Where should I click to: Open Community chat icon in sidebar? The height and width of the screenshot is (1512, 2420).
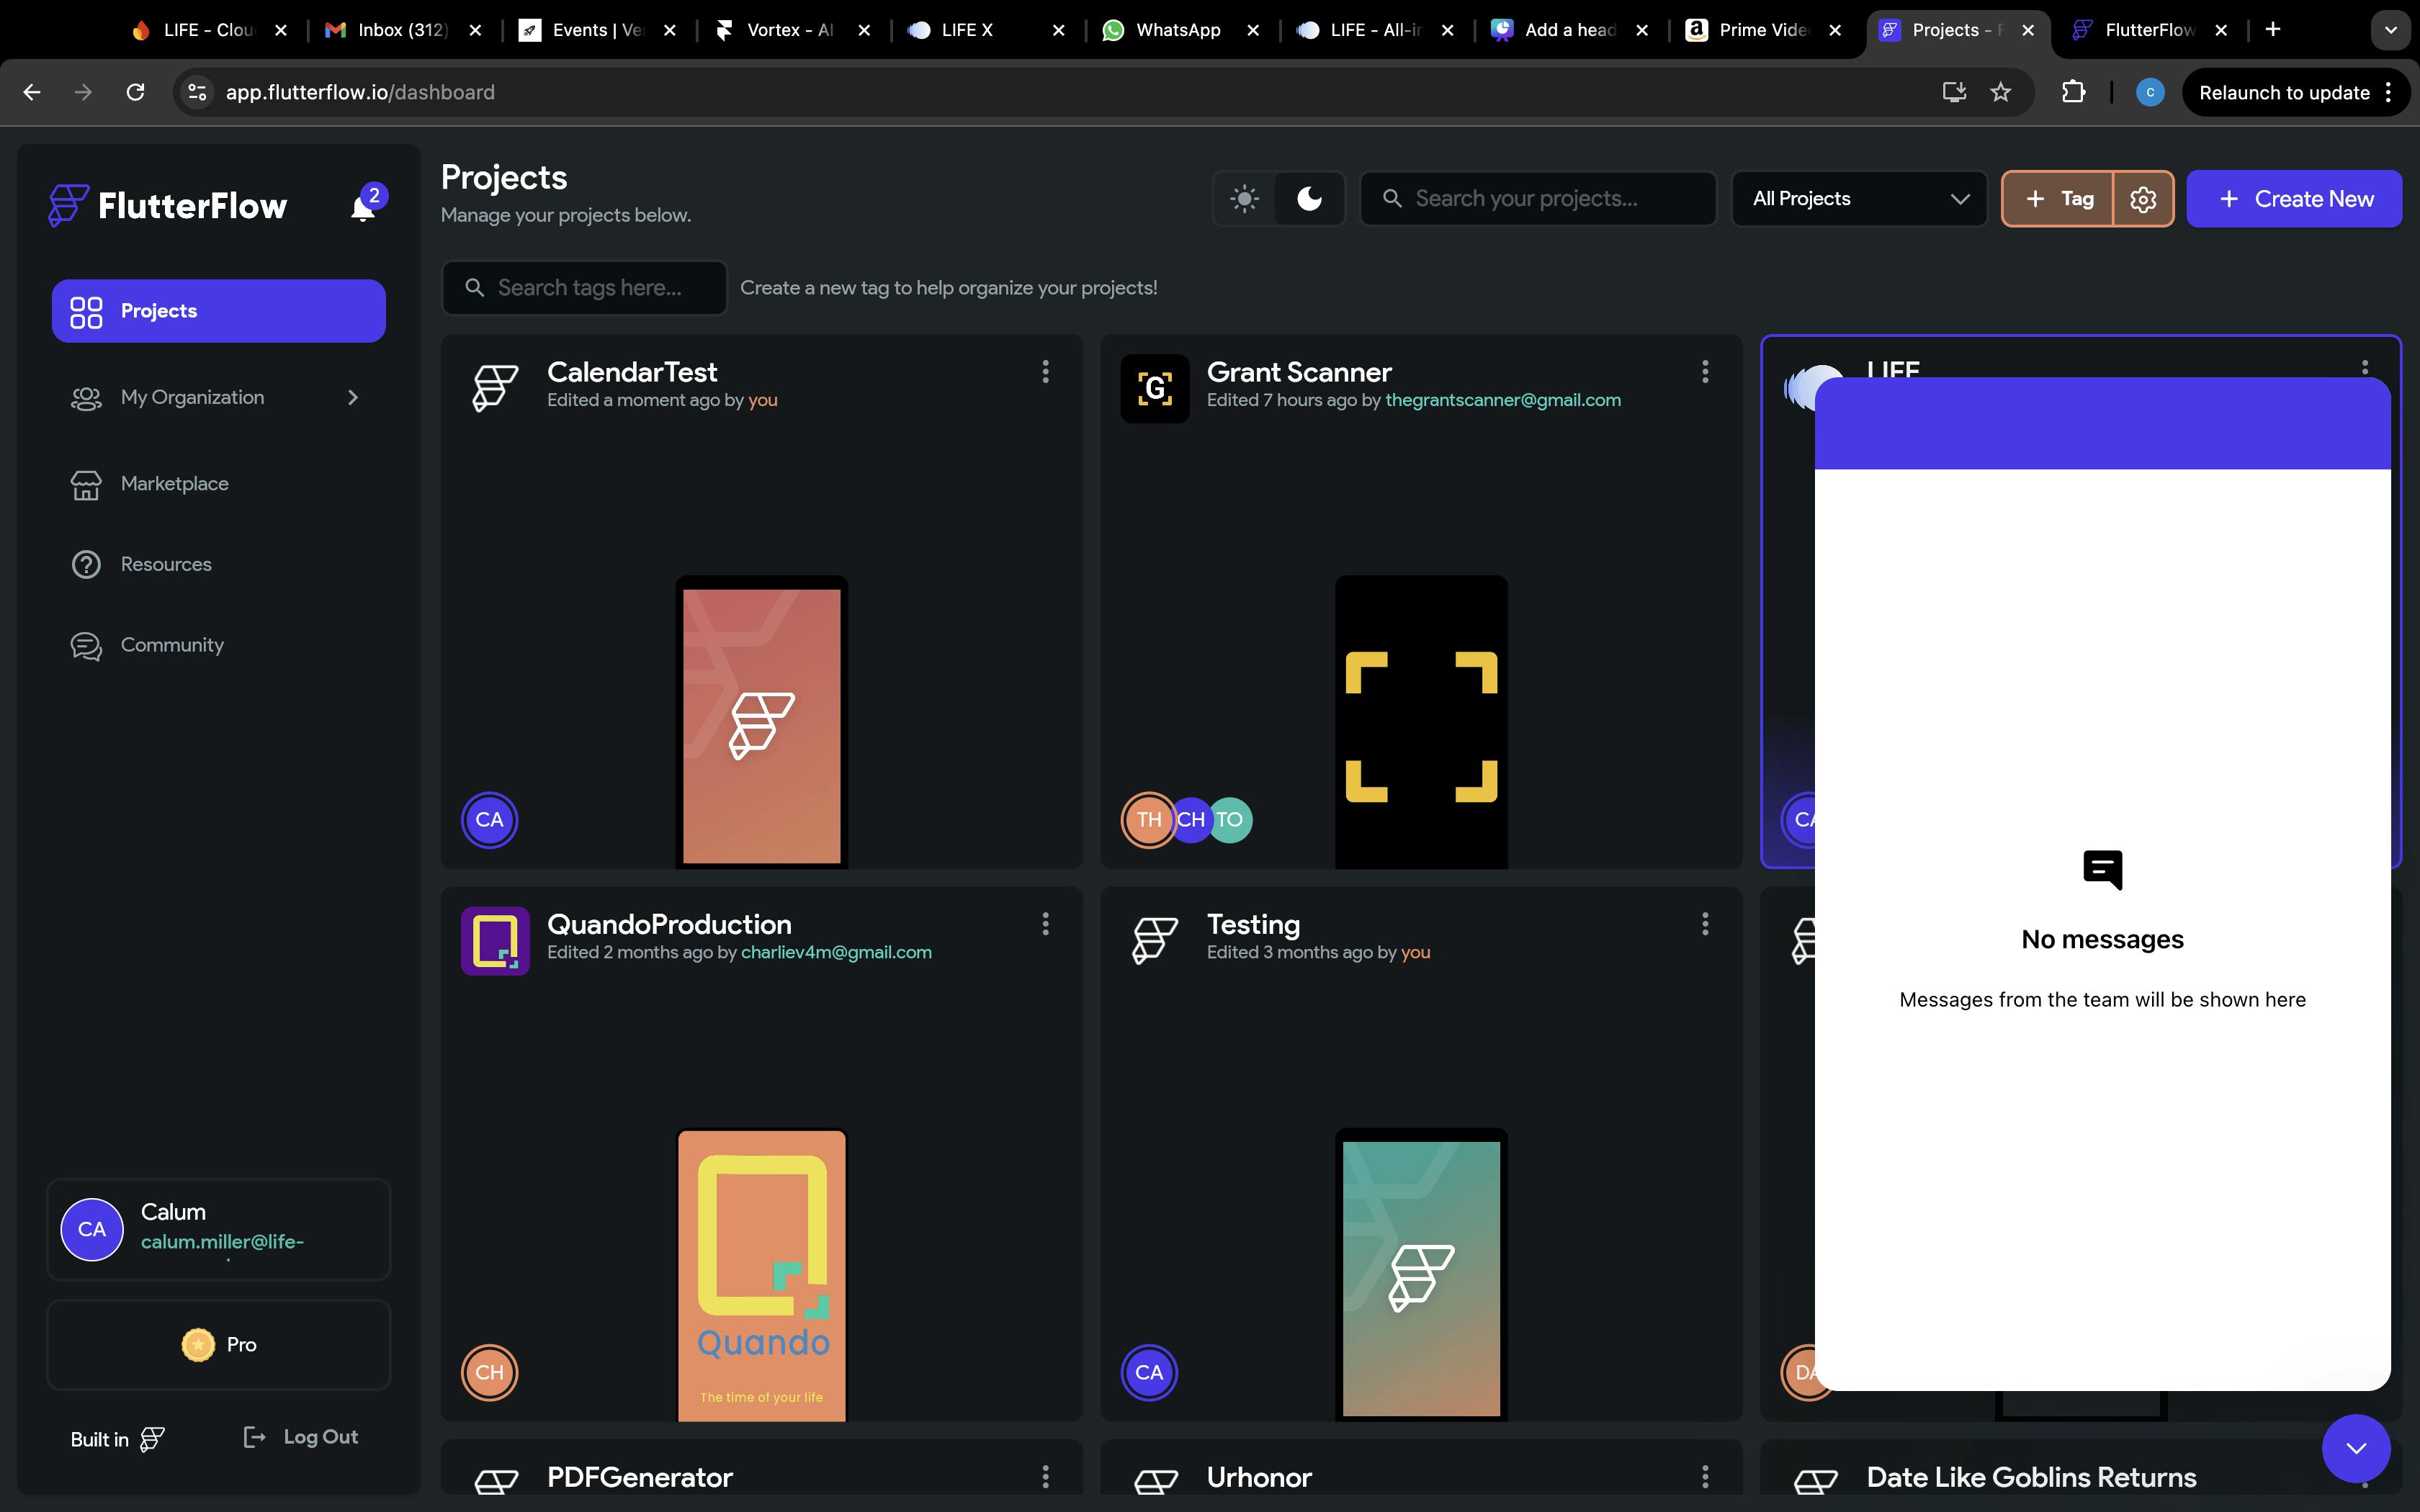point(86,646)
